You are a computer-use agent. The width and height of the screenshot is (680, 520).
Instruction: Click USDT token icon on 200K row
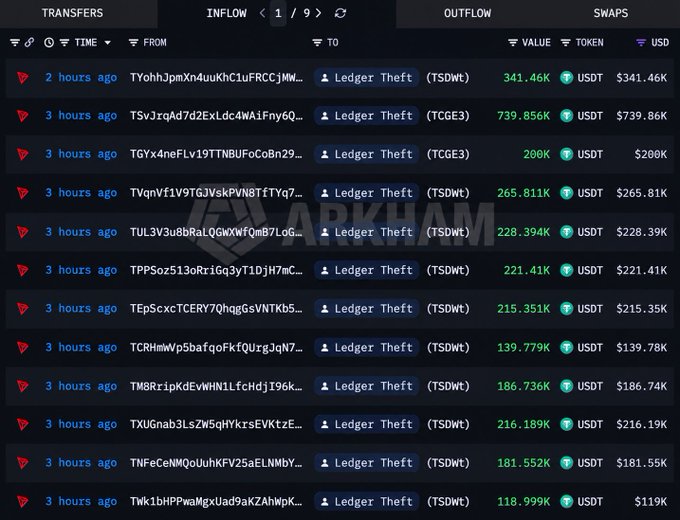[x=566, y=154]
